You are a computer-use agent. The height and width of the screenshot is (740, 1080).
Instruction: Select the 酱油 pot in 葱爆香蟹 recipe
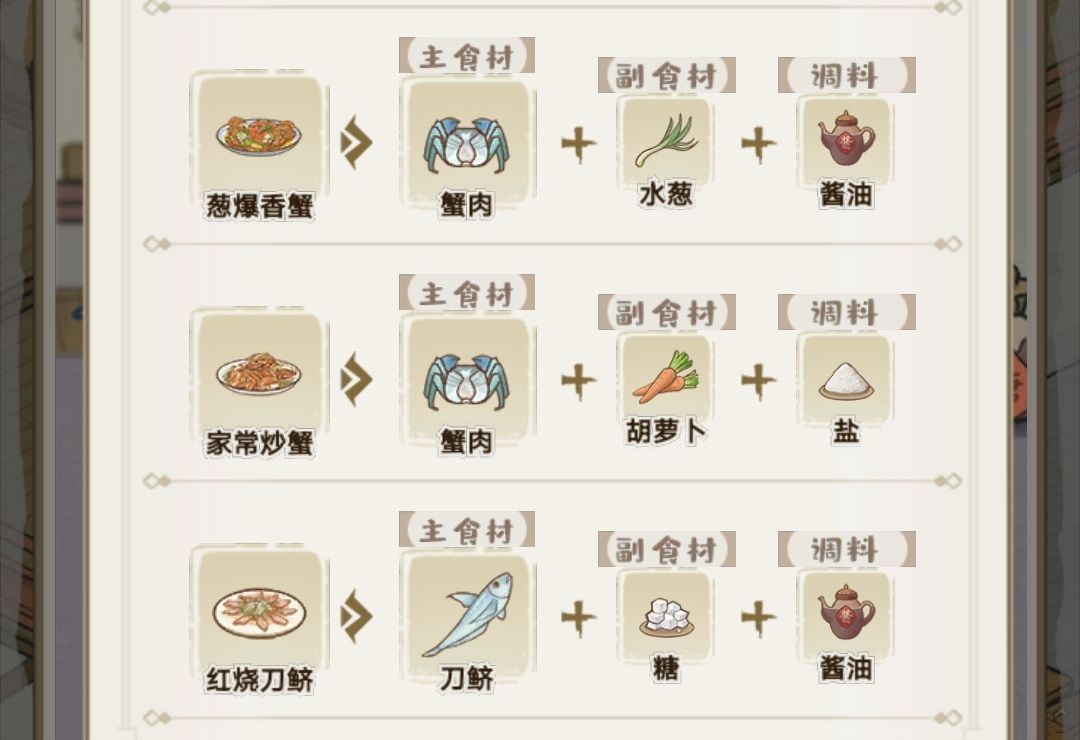pyautogui.click(x=846, y=138)
